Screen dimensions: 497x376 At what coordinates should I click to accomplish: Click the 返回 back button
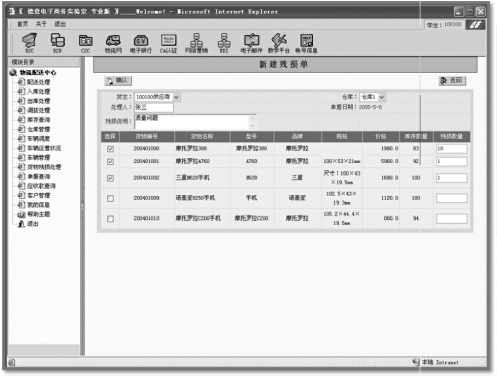pyautogui.click(x=452, y=81)
